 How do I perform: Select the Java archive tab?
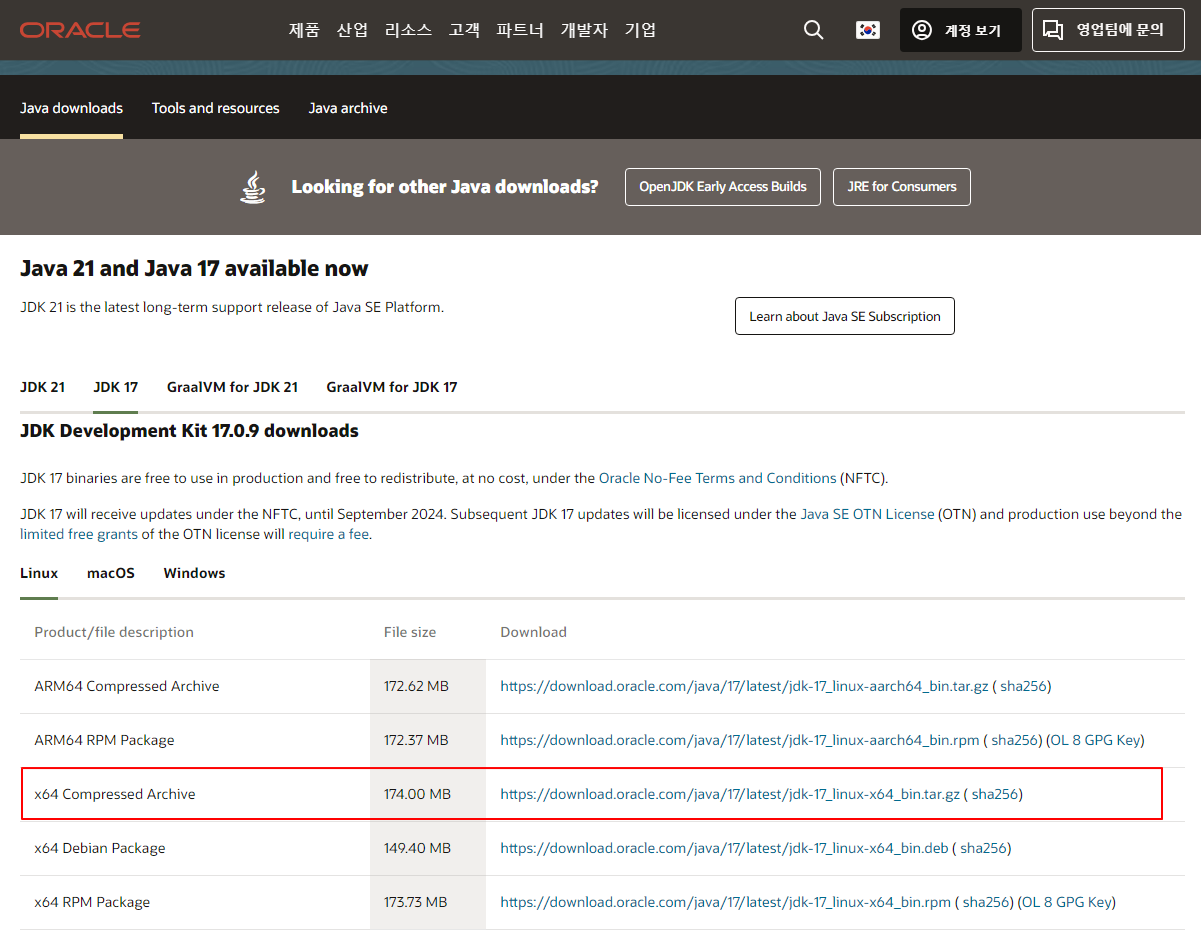tap(348, 108)
